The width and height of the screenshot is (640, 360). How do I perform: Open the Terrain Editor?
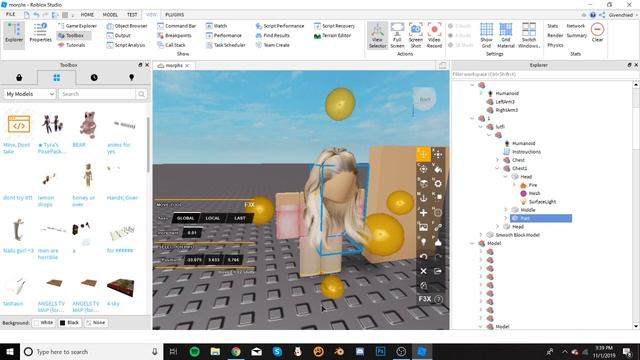(x=333, y=36)
